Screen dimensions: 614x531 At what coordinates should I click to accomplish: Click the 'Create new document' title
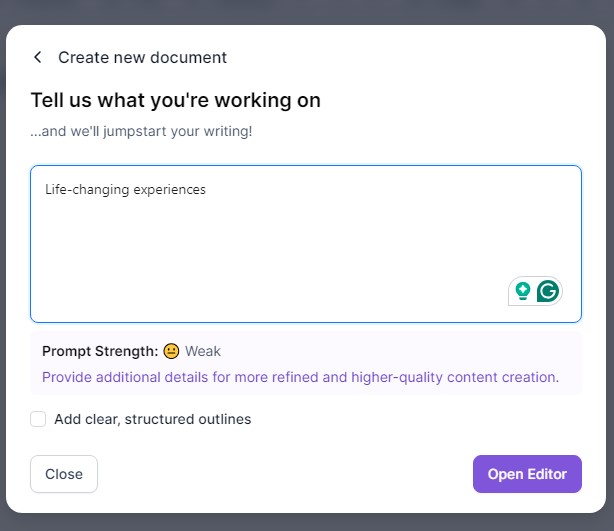[x=143, y=57]
